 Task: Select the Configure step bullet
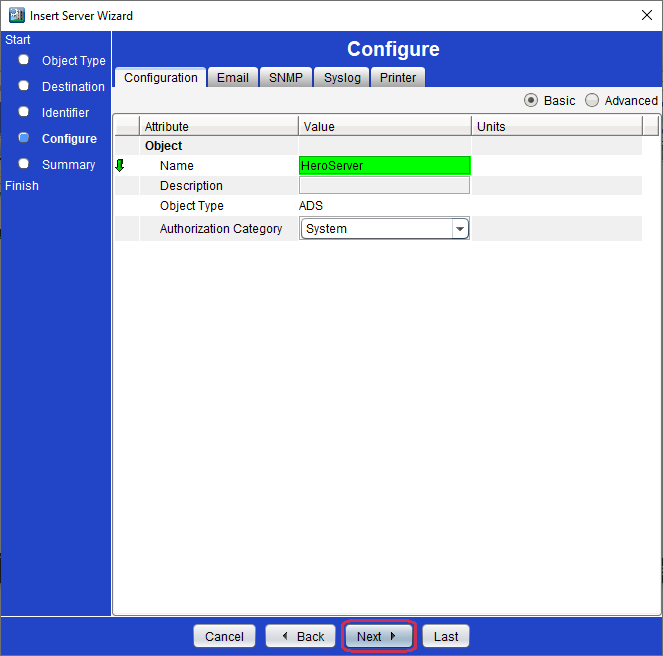[24, 138]
